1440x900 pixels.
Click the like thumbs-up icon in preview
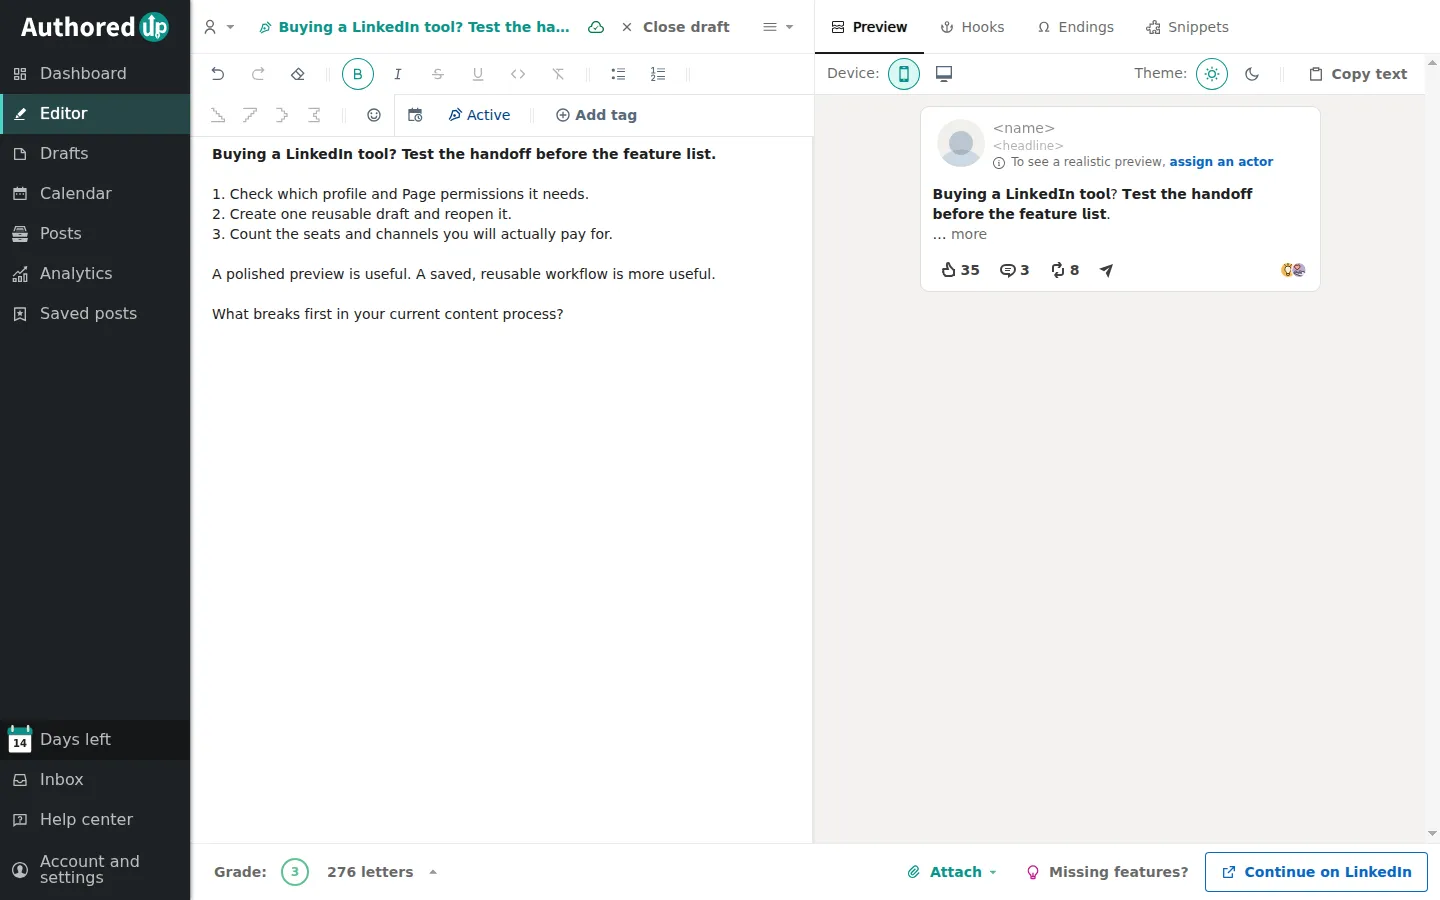pos(949,270)
